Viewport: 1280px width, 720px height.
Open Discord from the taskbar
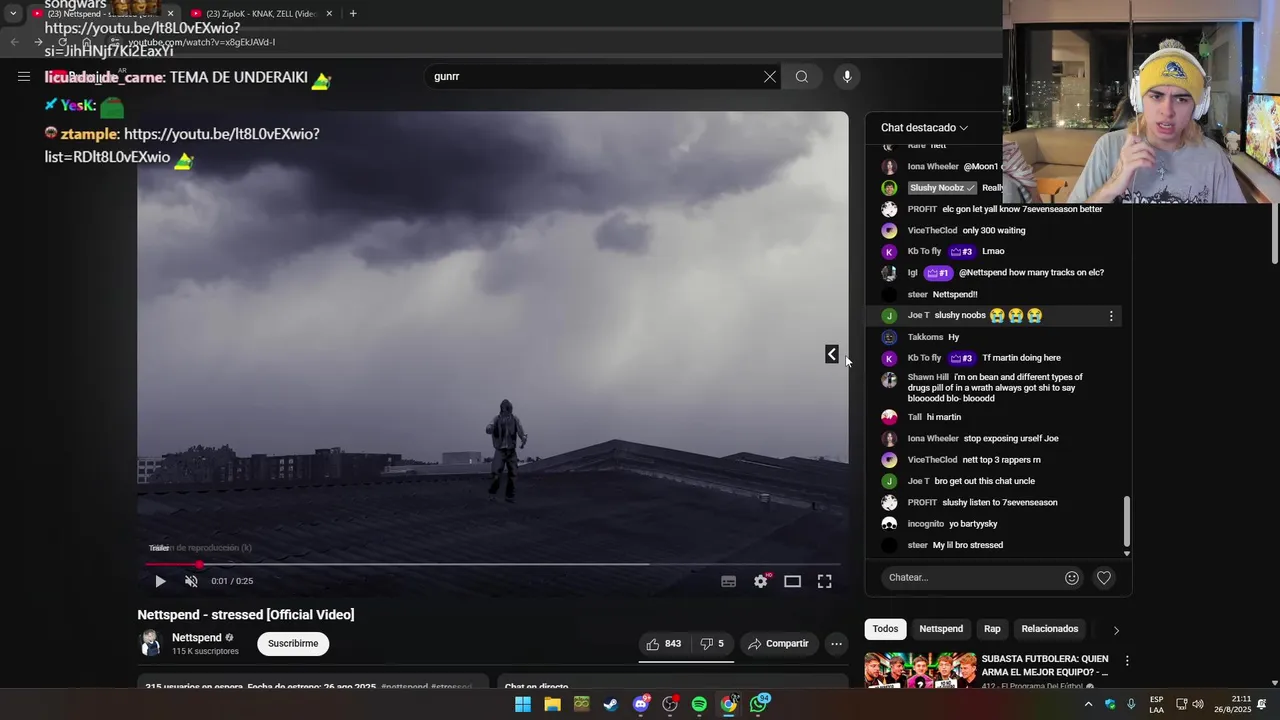(641, 704)
